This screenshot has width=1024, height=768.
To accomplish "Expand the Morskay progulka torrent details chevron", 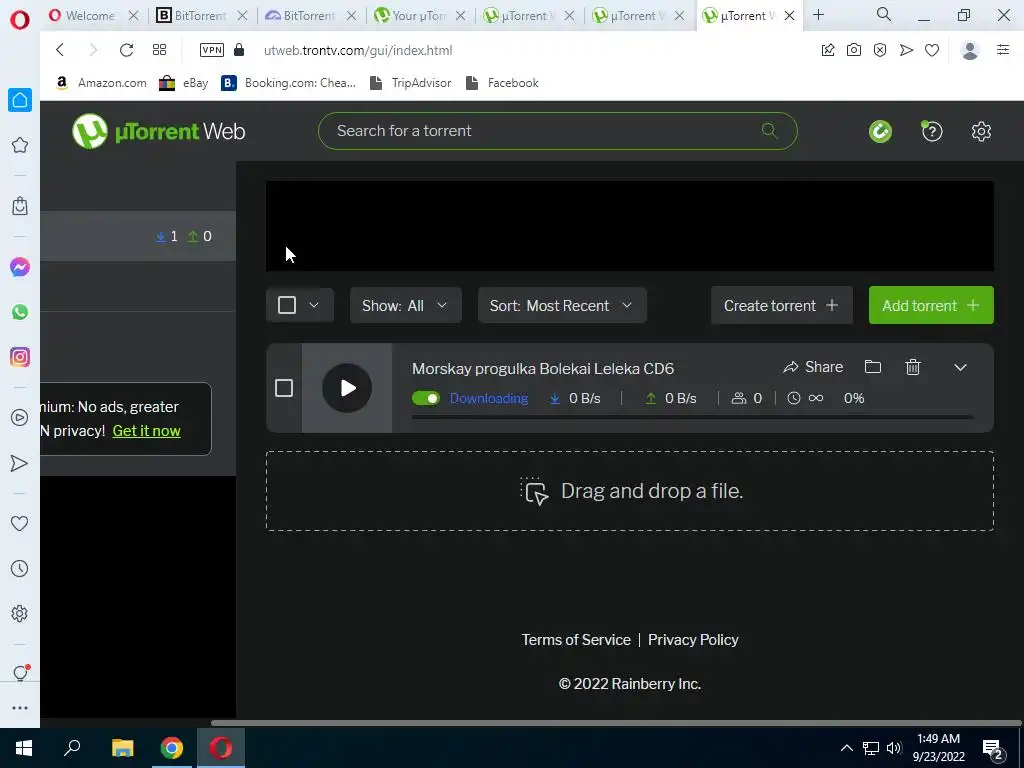I will tap(960, 367).
